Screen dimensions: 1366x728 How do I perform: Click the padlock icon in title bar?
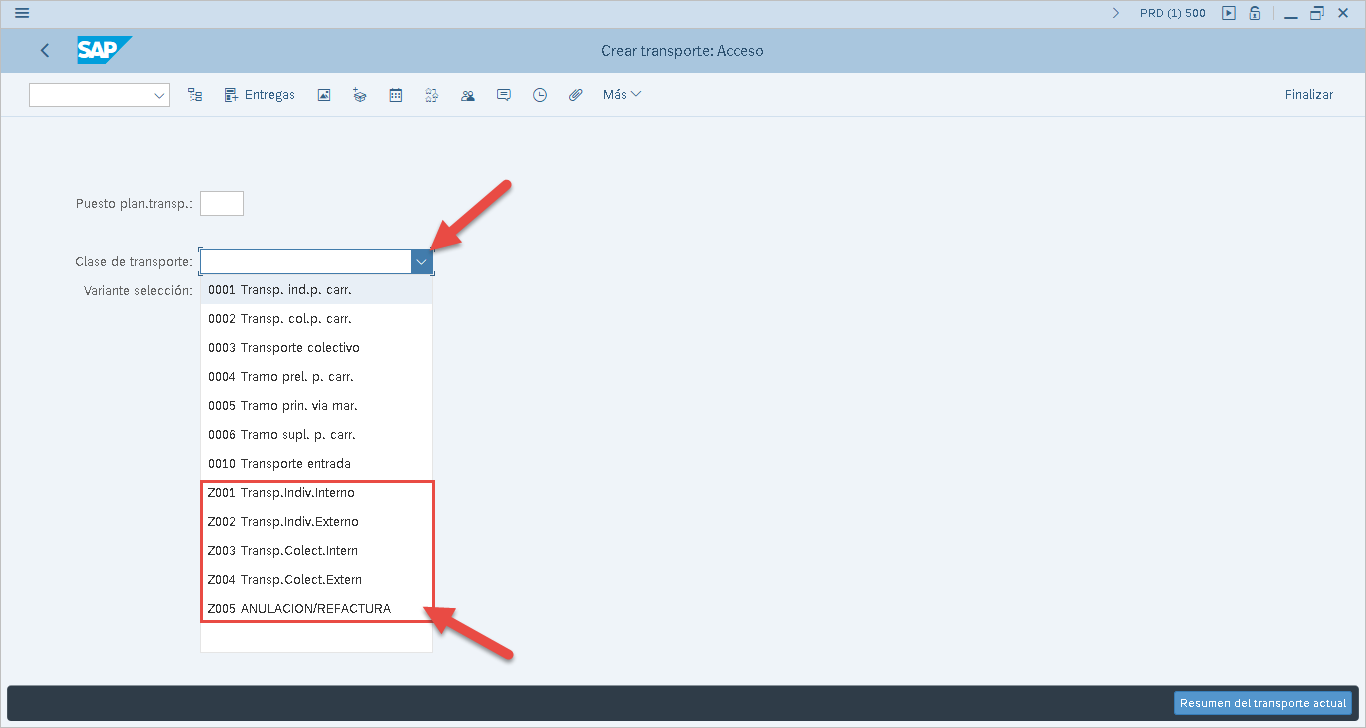(x=1254, y=13)
